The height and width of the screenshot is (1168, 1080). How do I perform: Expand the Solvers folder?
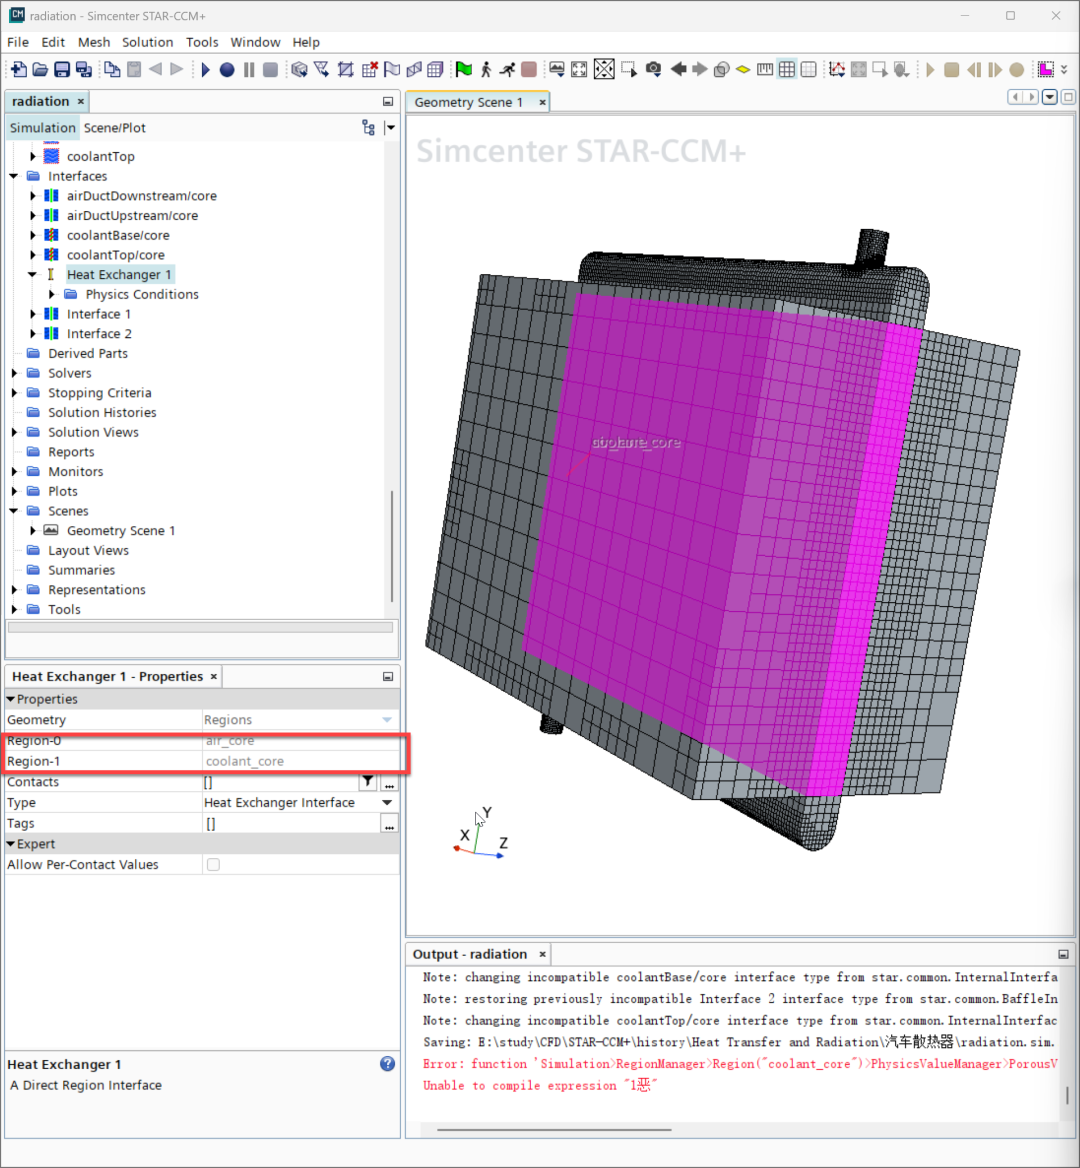(x=13, y=373)
